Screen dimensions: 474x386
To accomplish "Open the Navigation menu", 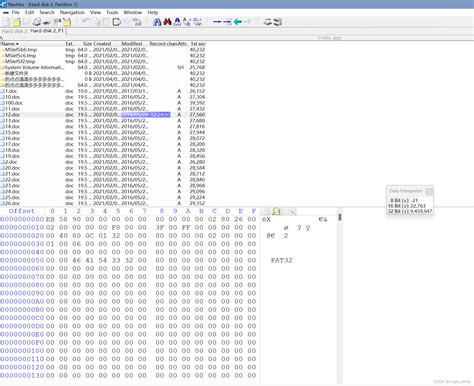I will (72, 12).
